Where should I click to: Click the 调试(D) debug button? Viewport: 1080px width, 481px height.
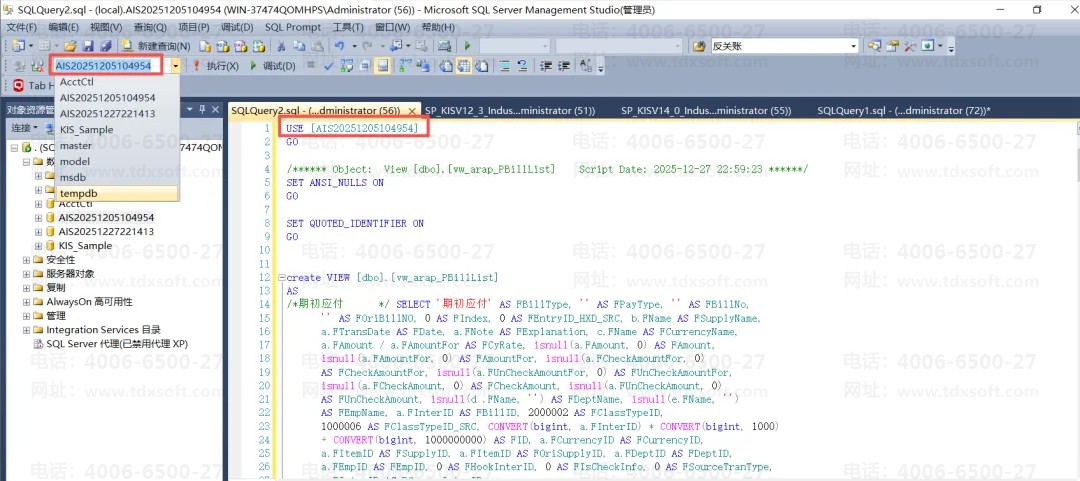(272, 65)
